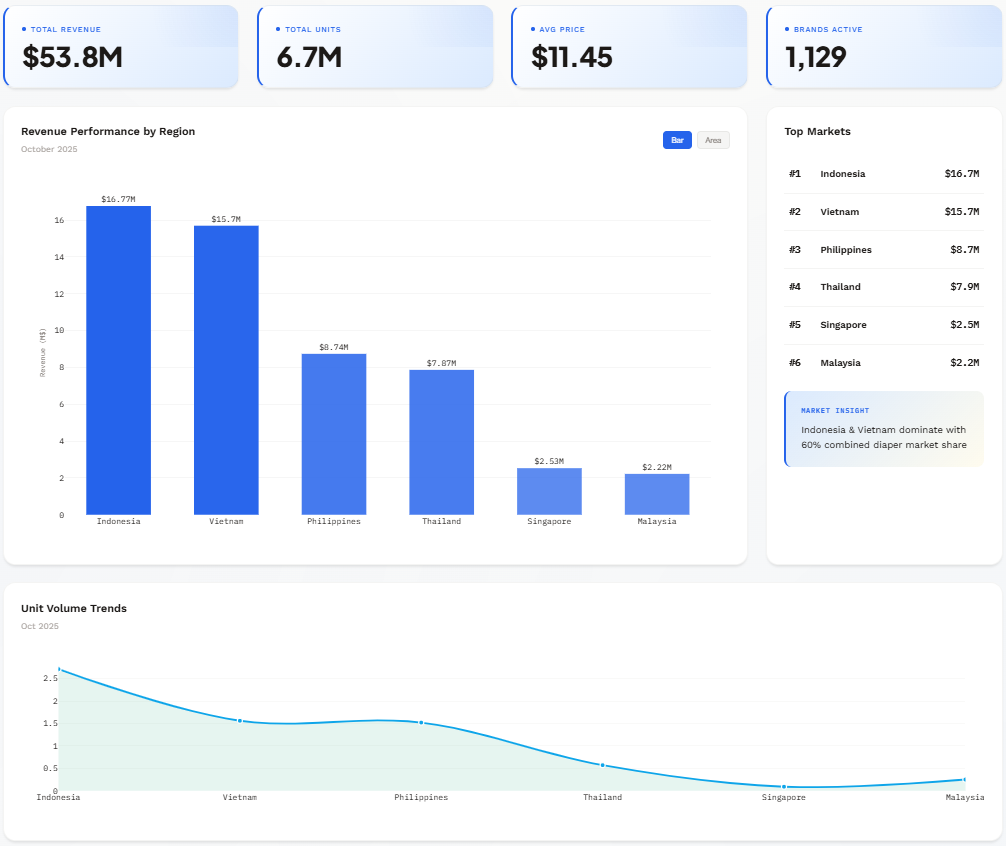Select #1 Indonesia row in Top Markets

click(x=884, y=174)
